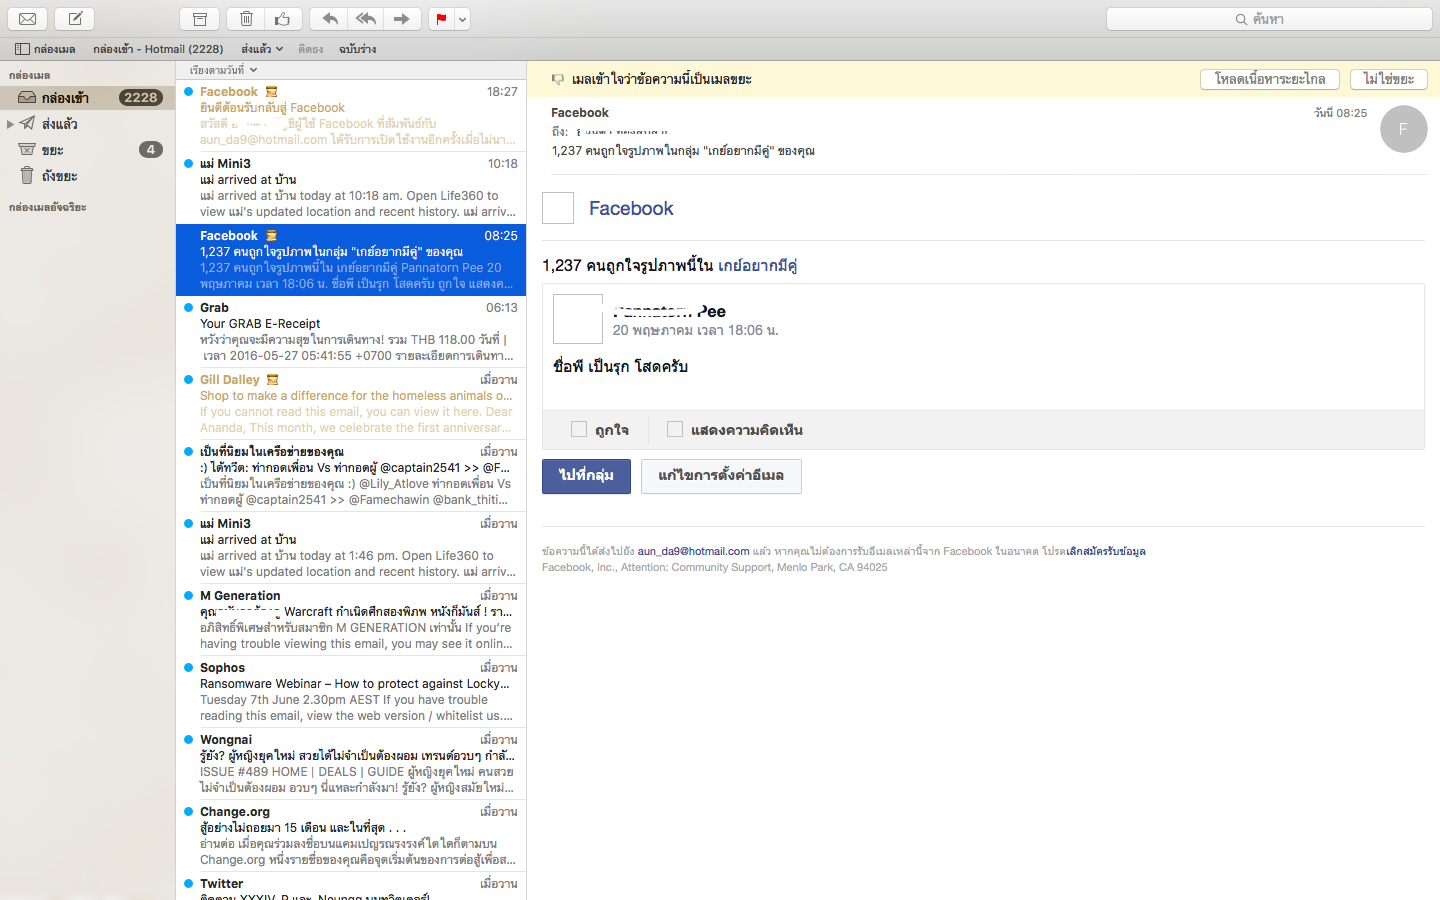This screenshot has width=1440, height=900.
Task: Flag the message with red flag
Action: tap(441, 18)
